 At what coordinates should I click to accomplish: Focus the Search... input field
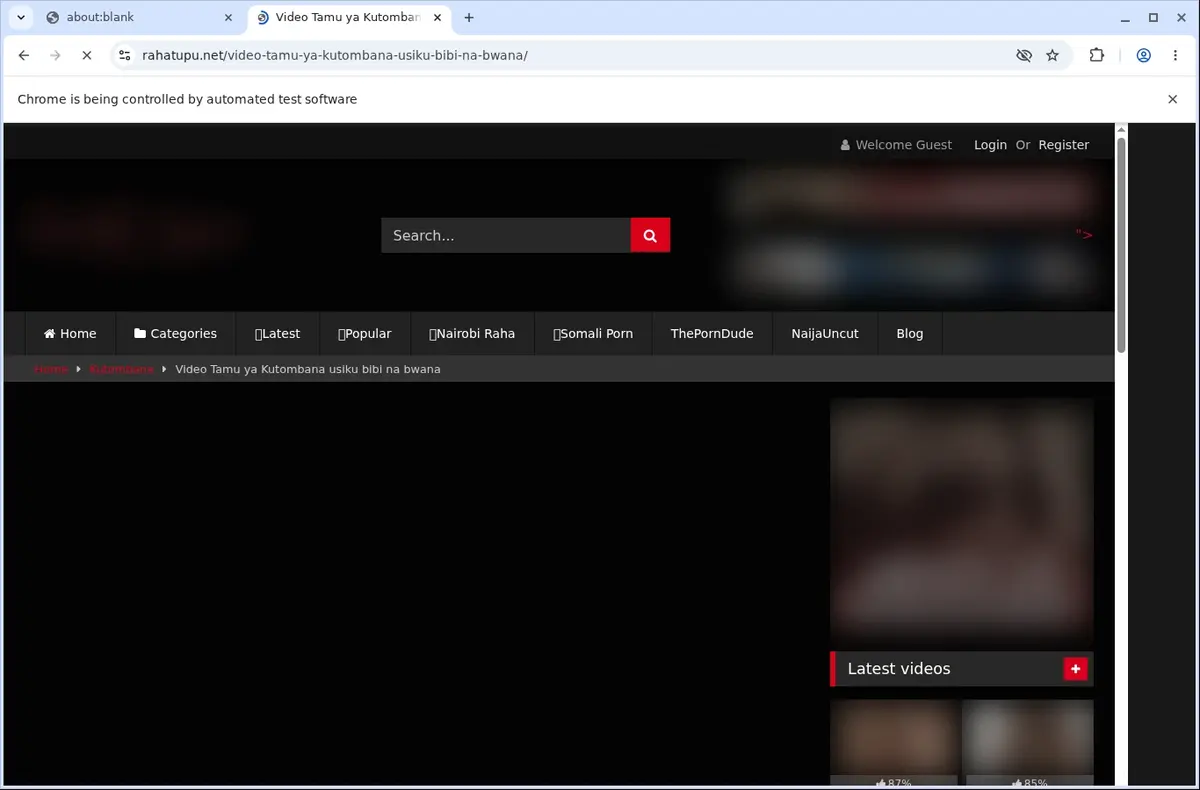click(506, 235)
